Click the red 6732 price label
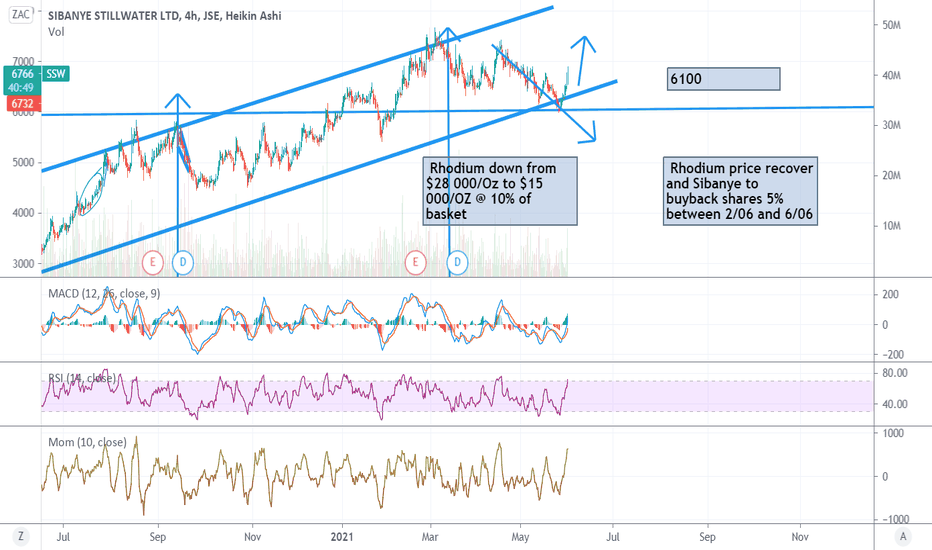Viewport: 932px width, 550px height. click(23, 103)
